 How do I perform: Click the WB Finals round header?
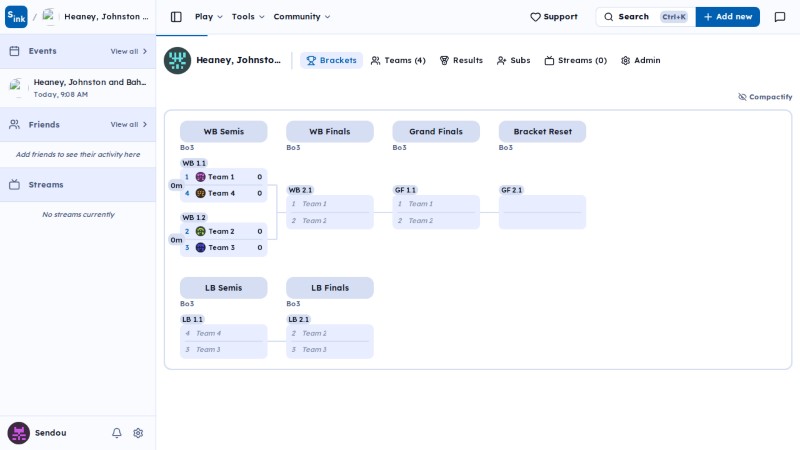pos(330,131)
